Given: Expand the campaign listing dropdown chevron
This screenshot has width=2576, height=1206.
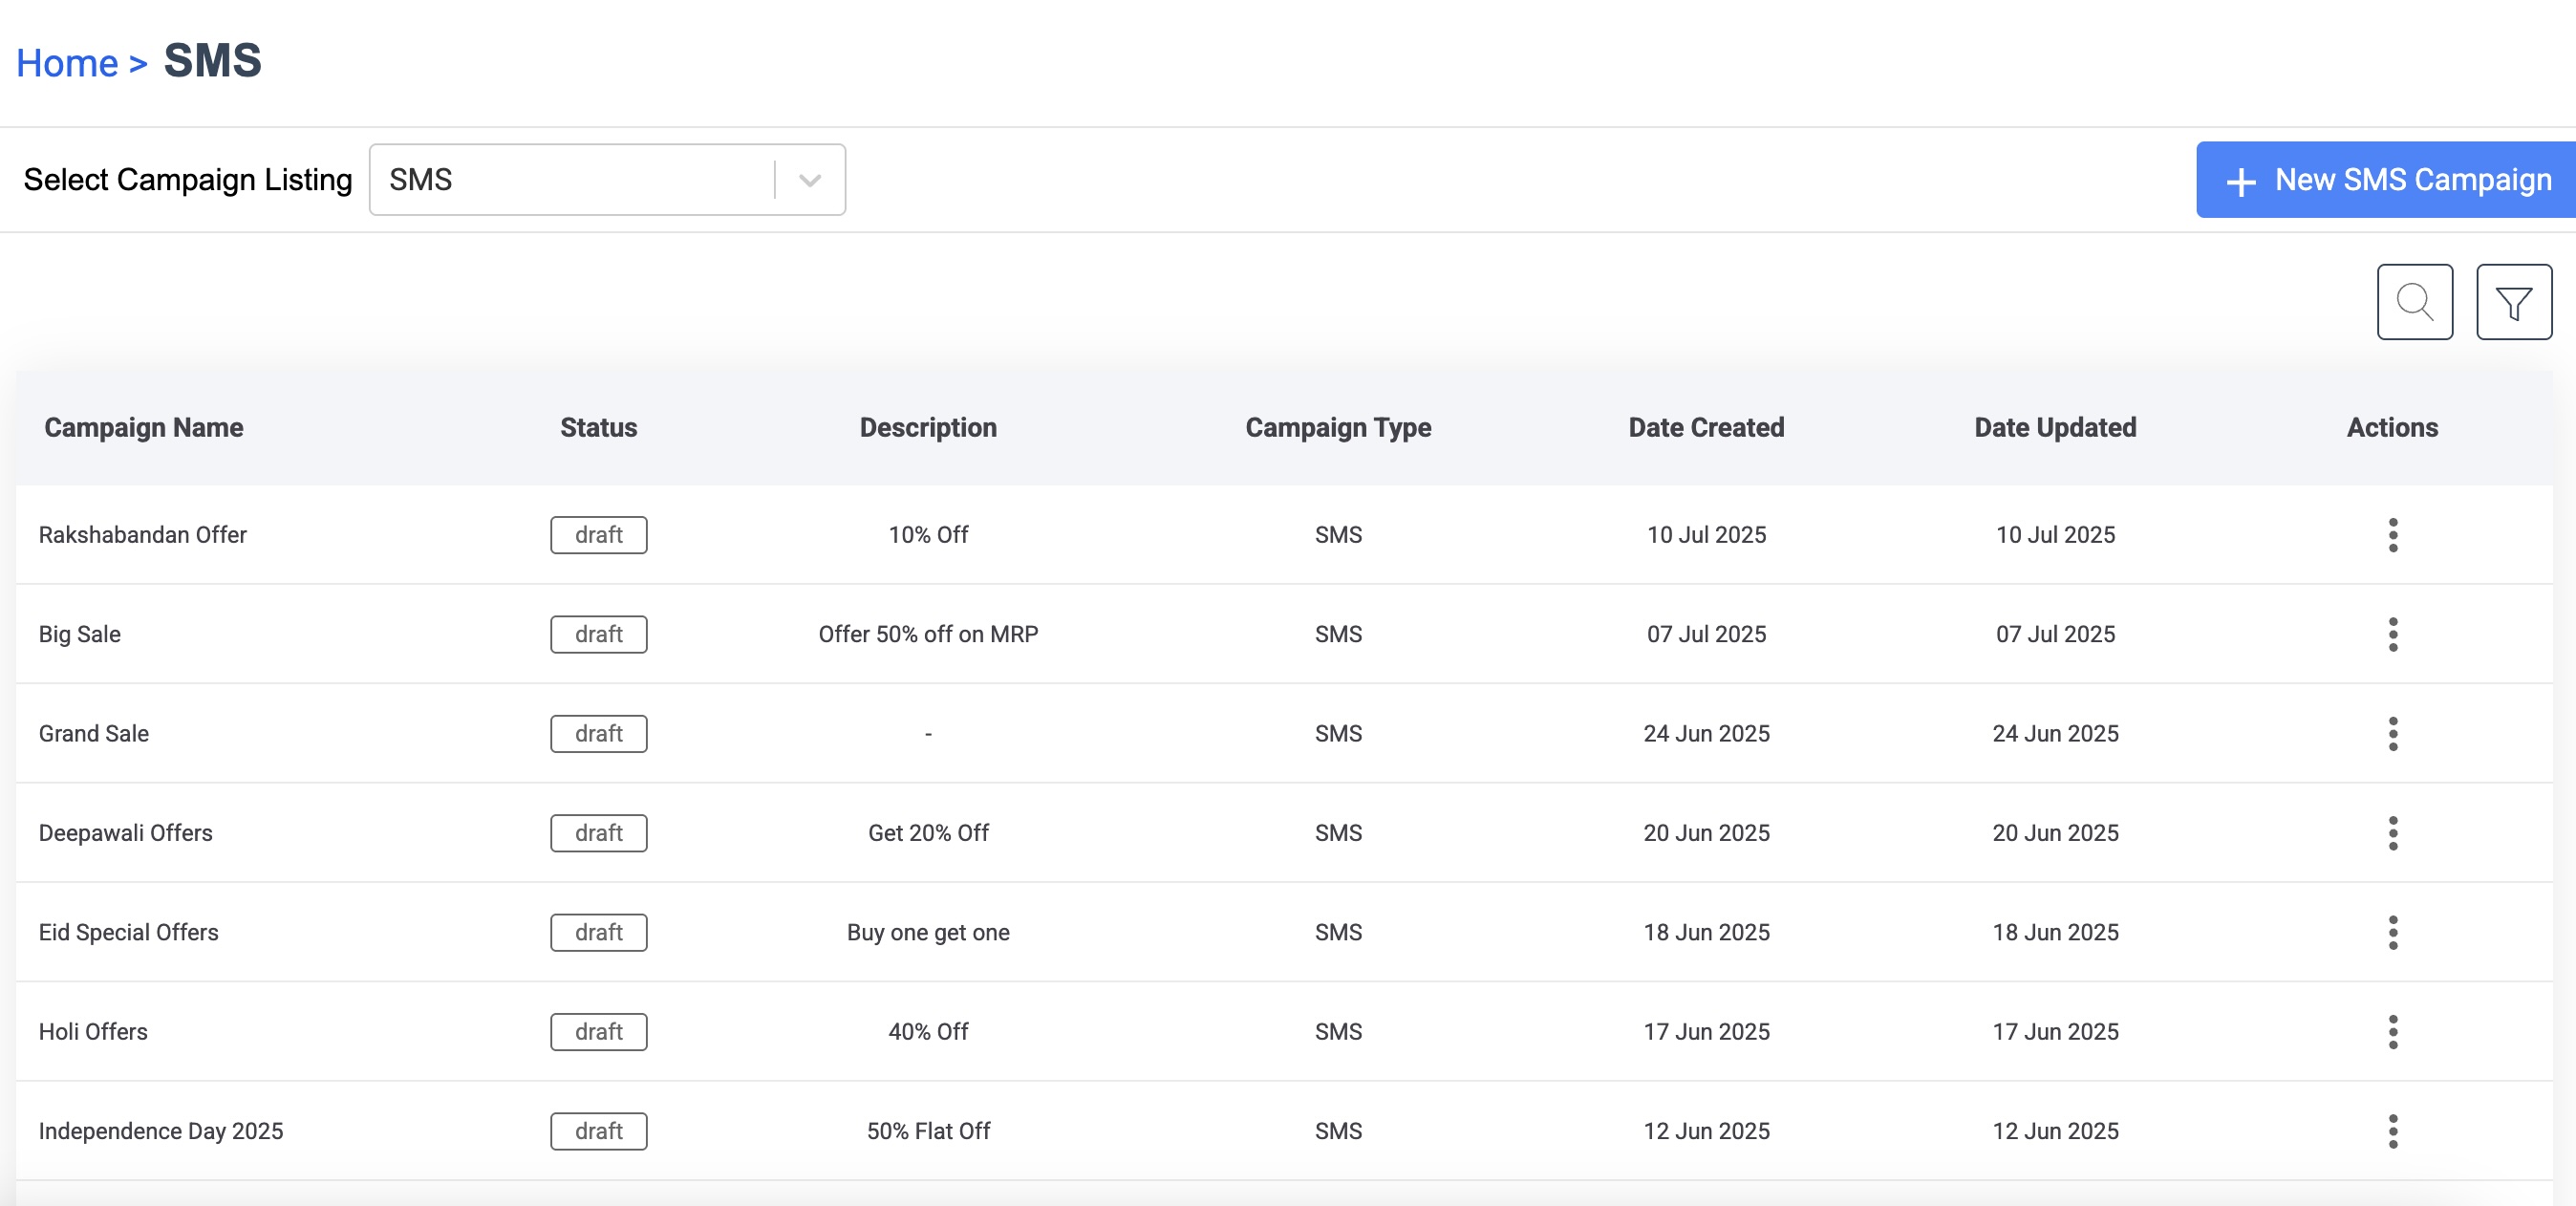Looking at the screenshot, I should (810, 180).
